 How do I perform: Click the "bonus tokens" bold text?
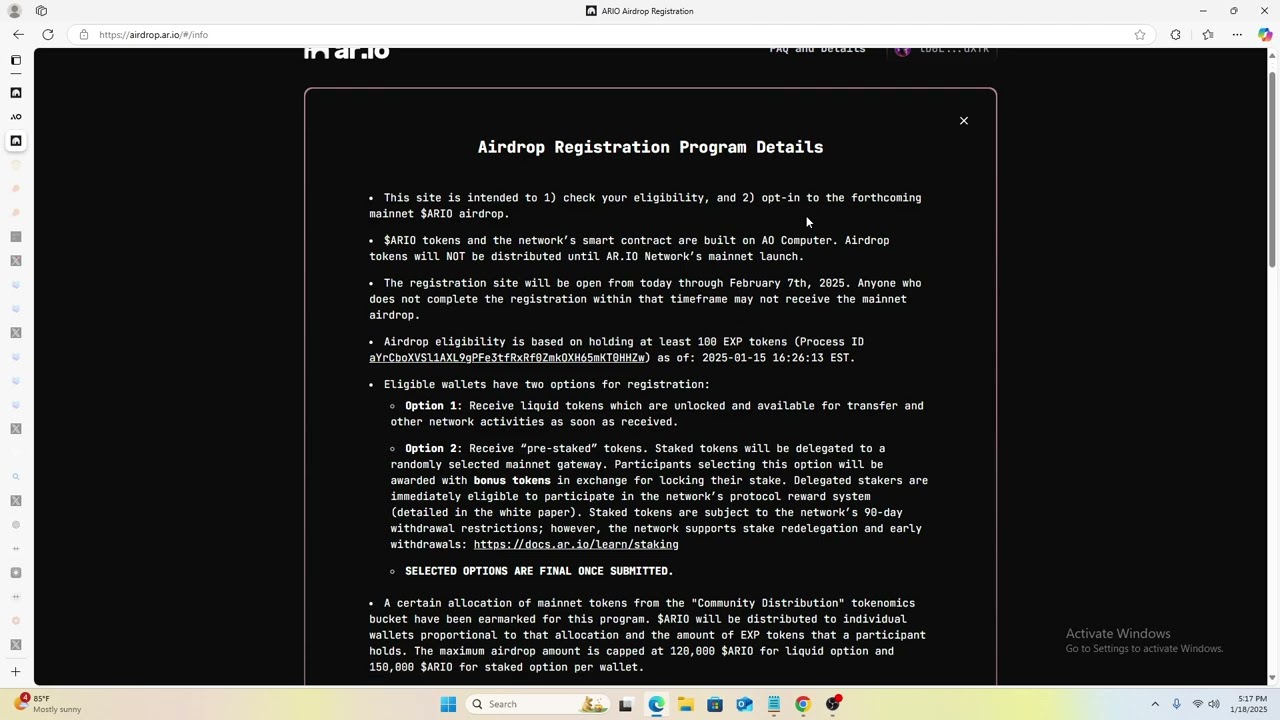click(512, 481)
